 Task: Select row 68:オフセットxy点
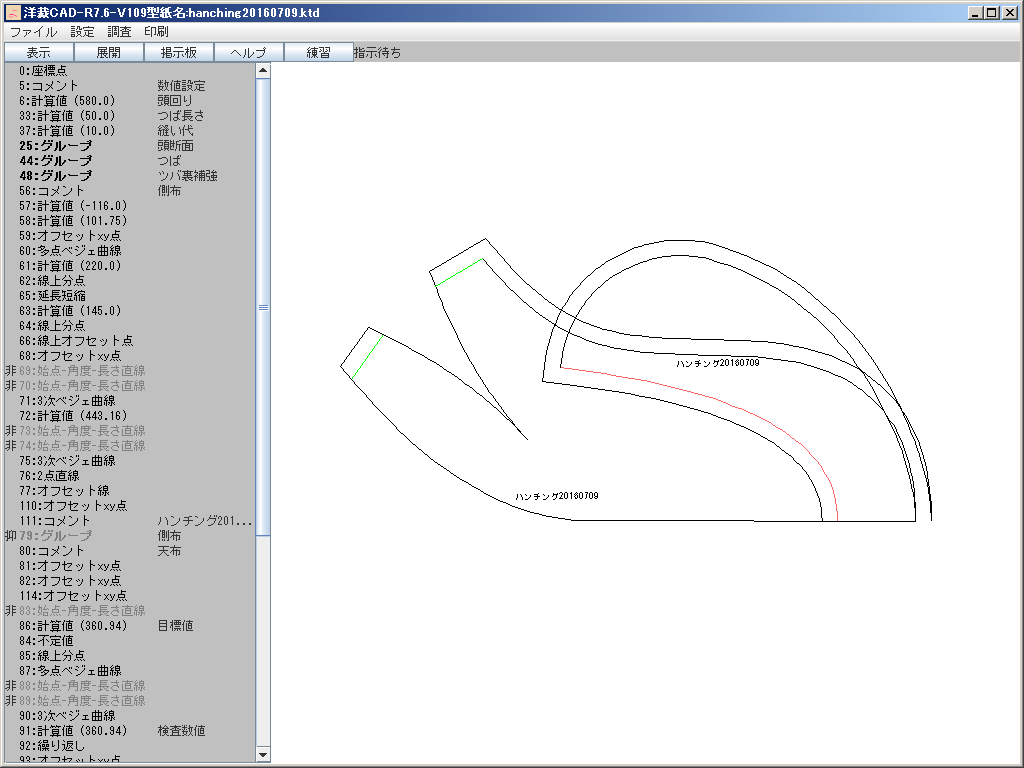(130, 356)
